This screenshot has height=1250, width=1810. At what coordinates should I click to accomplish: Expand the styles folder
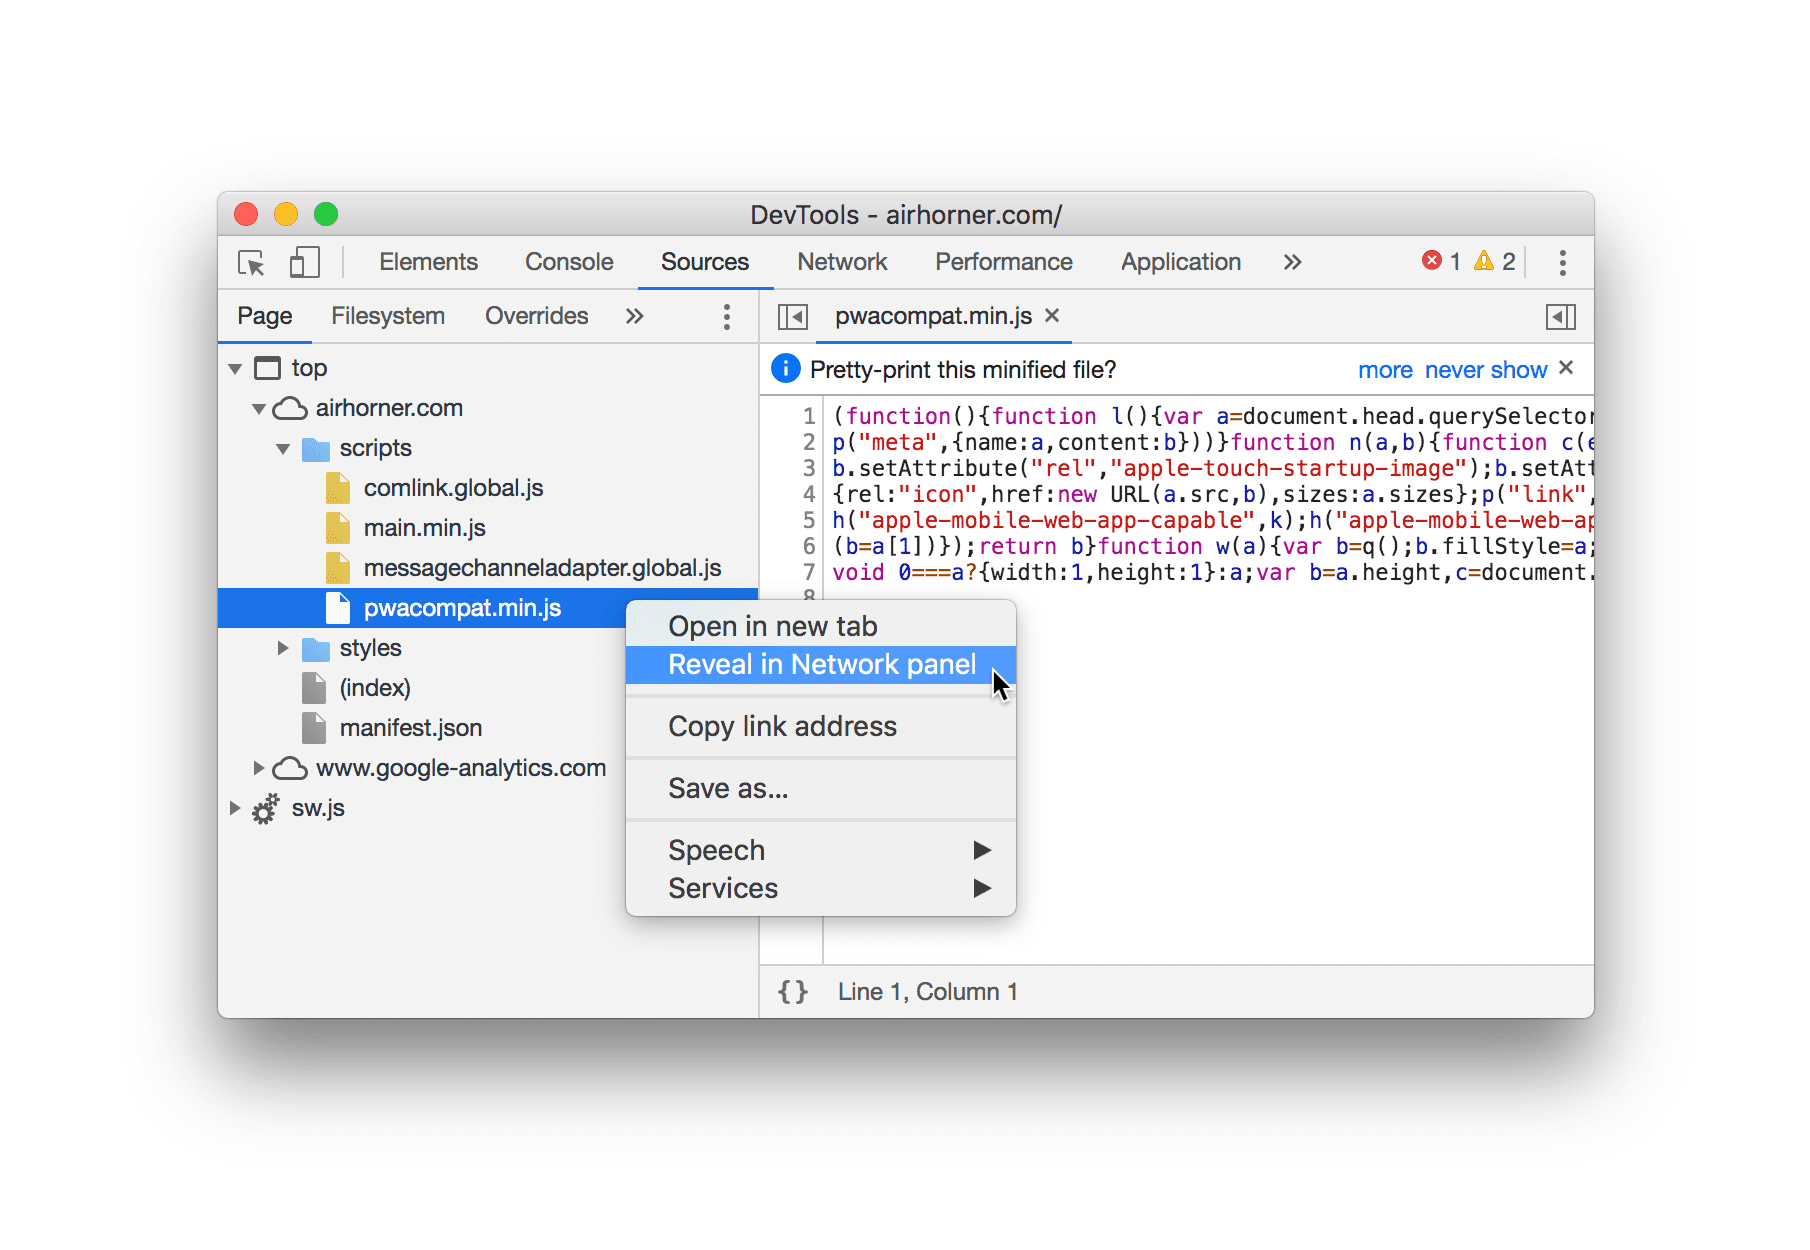(x=282, y=648)
